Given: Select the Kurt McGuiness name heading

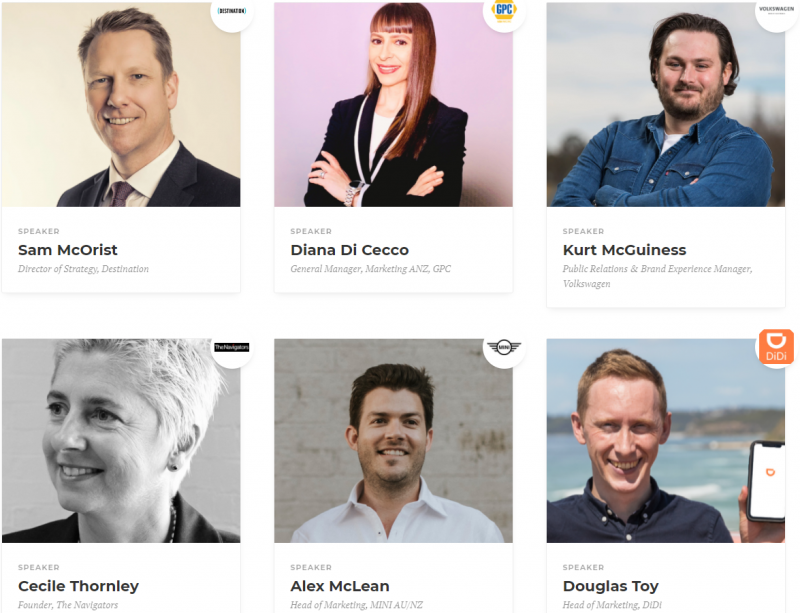Looking at the screenshot, I should coord(624,250).
